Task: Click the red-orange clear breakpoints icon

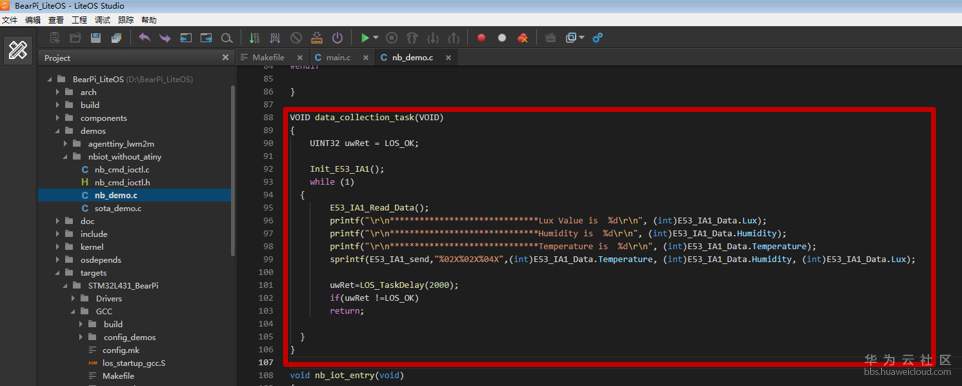Action: point(523,38)
